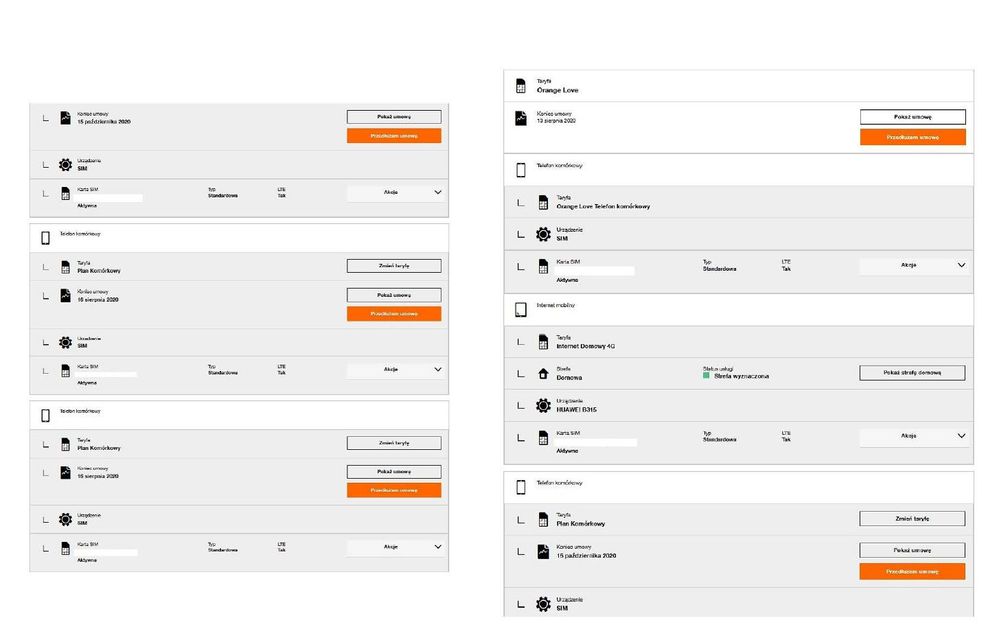Click the Strefa Domowa house icon
999x641 pixels.
pos(543,374)
